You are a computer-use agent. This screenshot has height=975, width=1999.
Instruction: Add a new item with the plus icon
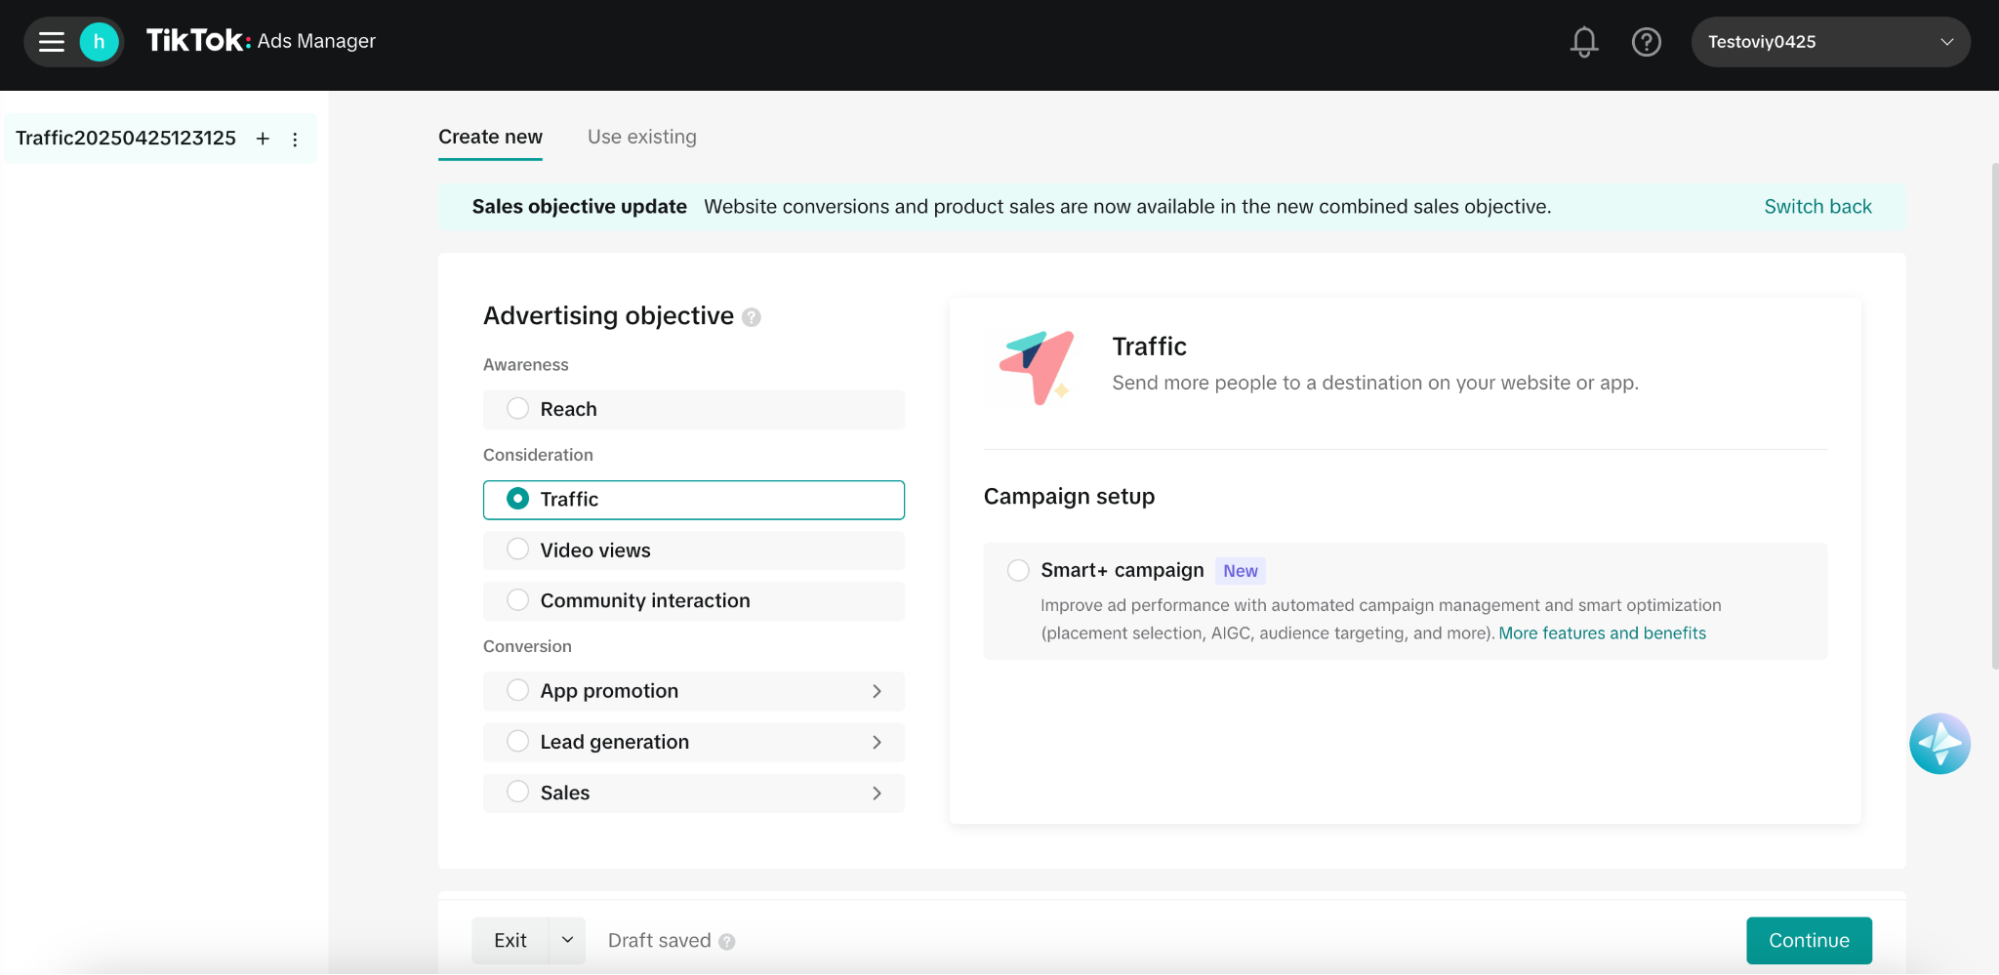263,138
